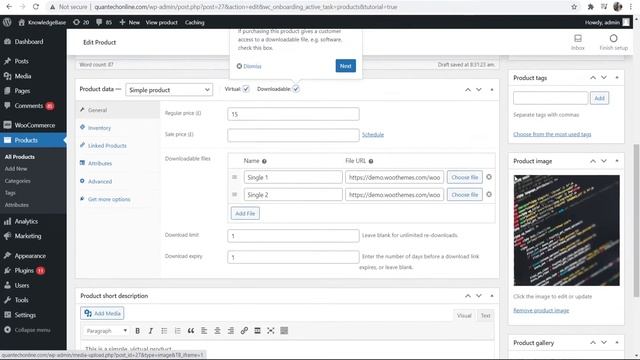The image size is (640, 360).
Task: Open Plugins in the sidebar menu
Action: coord(33,271)
